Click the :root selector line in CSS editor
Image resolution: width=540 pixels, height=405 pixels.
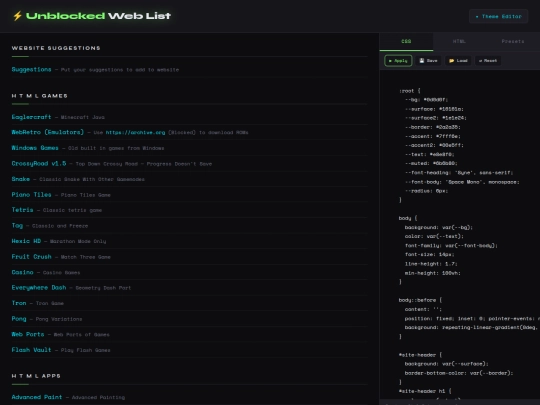tap(409, 91)
